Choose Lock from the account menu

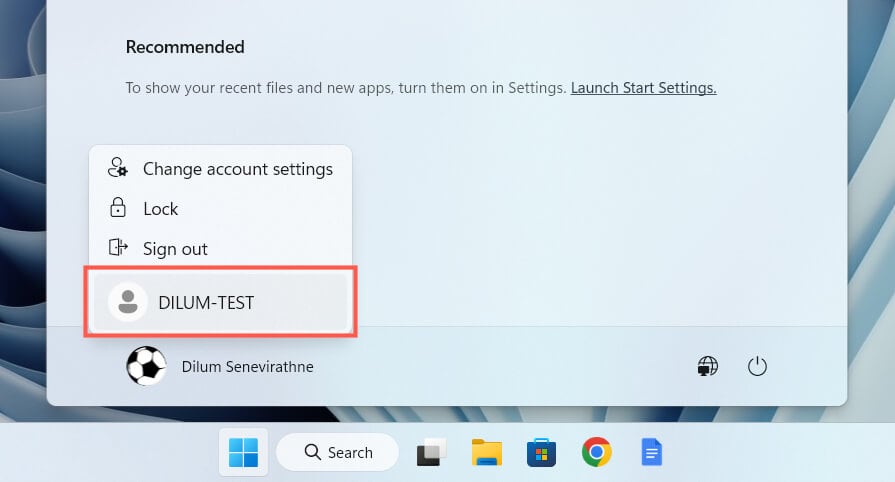pyautogui.click(x=160, y=209)
